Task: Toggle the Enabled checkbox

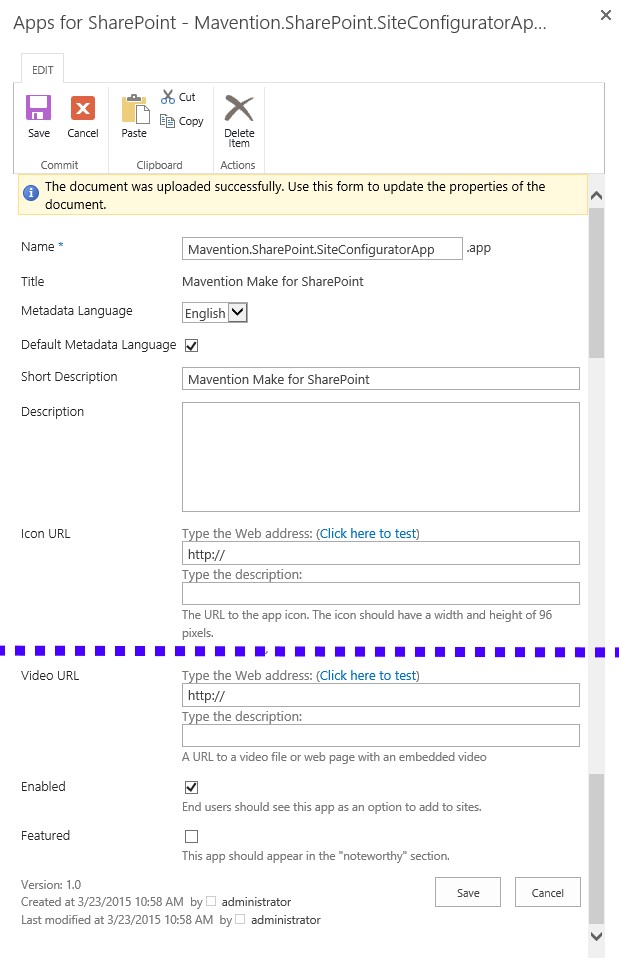Action: [x=191, y=788]
